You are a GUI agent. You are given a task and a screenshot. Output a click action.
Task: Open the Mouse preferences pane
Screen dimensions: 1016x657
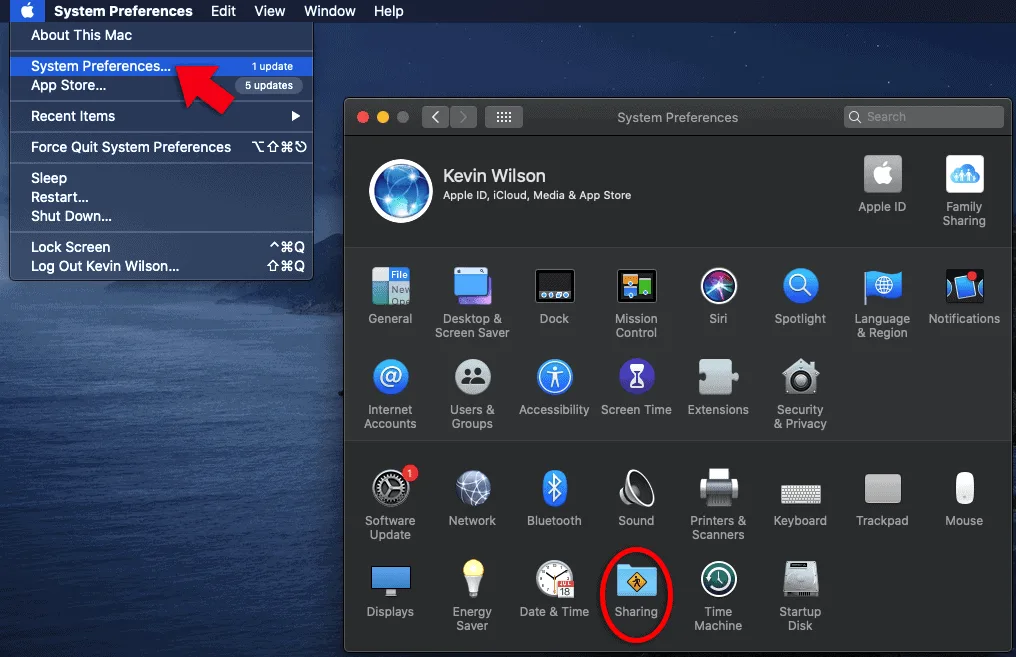click(964, 498)
